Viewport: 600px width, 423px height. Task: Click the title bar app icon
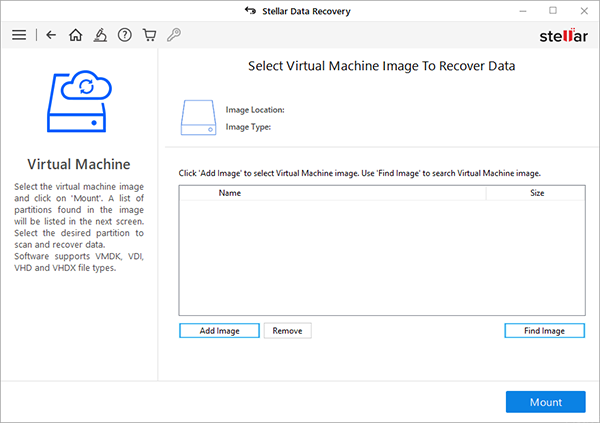[x=250, y=11]
